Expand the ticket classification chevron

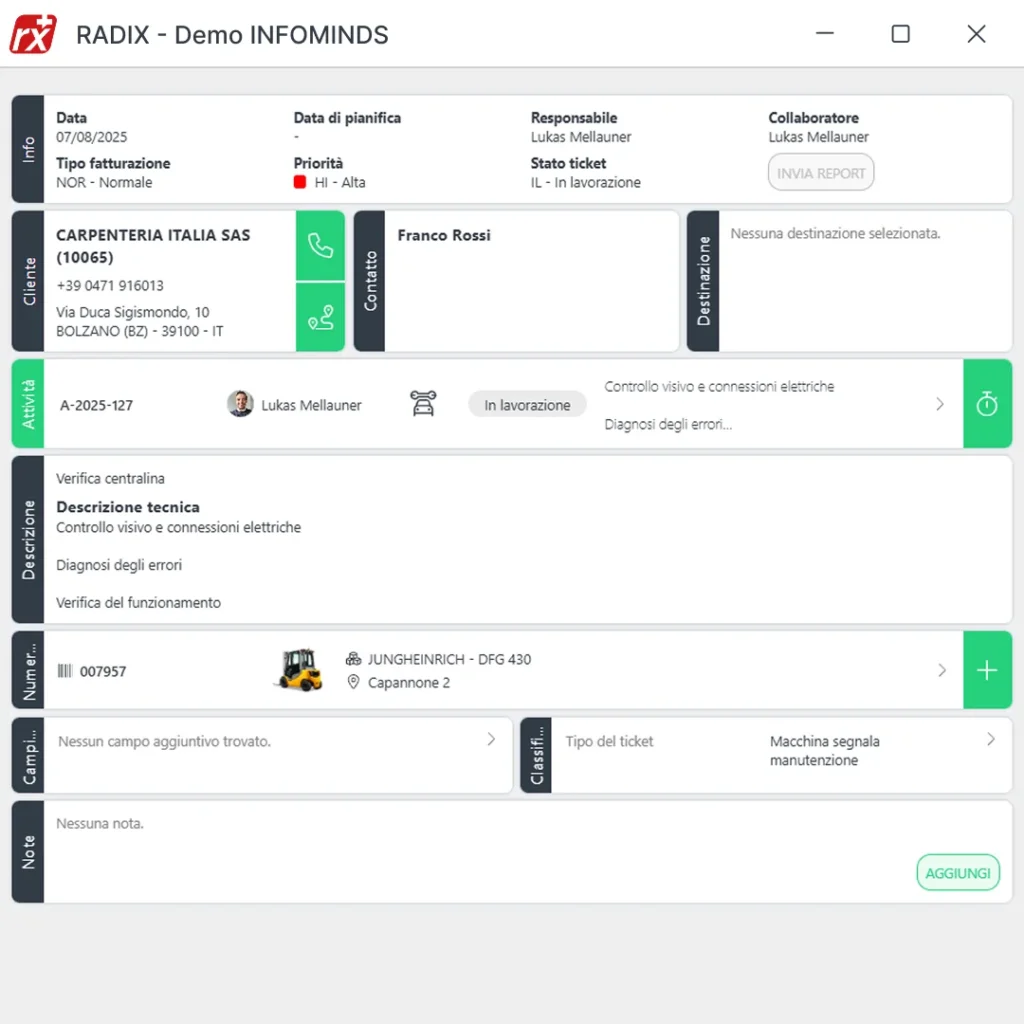tap(991, 740)
